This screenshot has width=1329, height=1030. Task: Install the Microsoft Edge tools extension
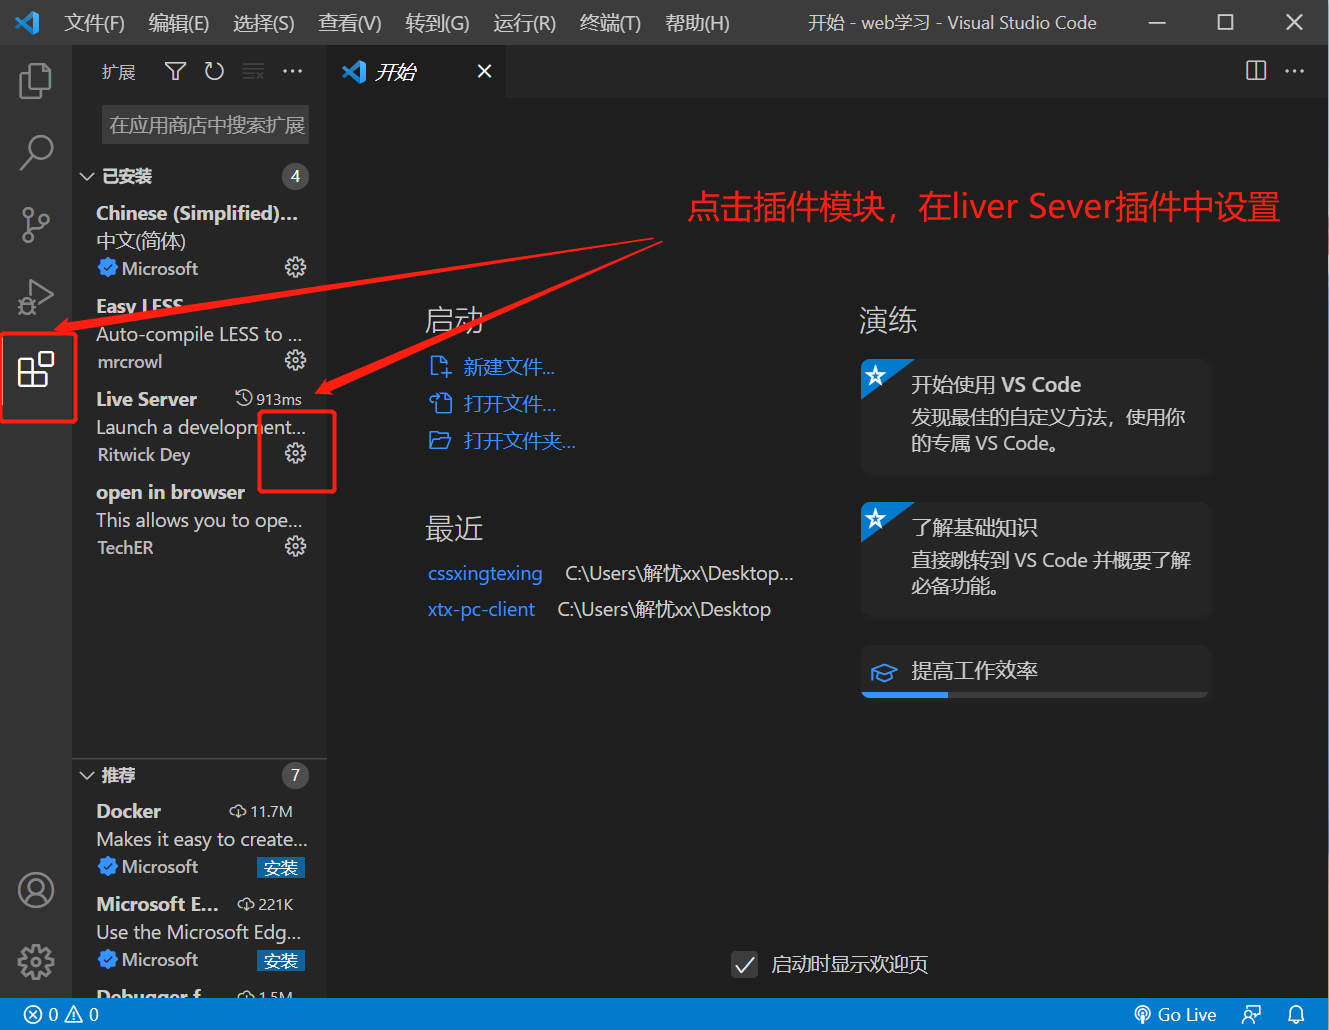click(281, 961)
